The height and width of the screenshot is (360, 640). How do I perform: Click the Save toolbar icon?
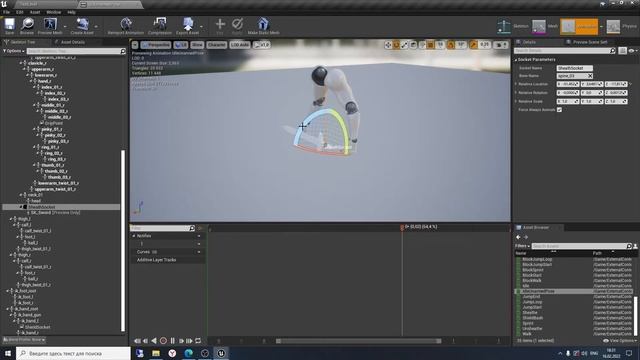9,26
